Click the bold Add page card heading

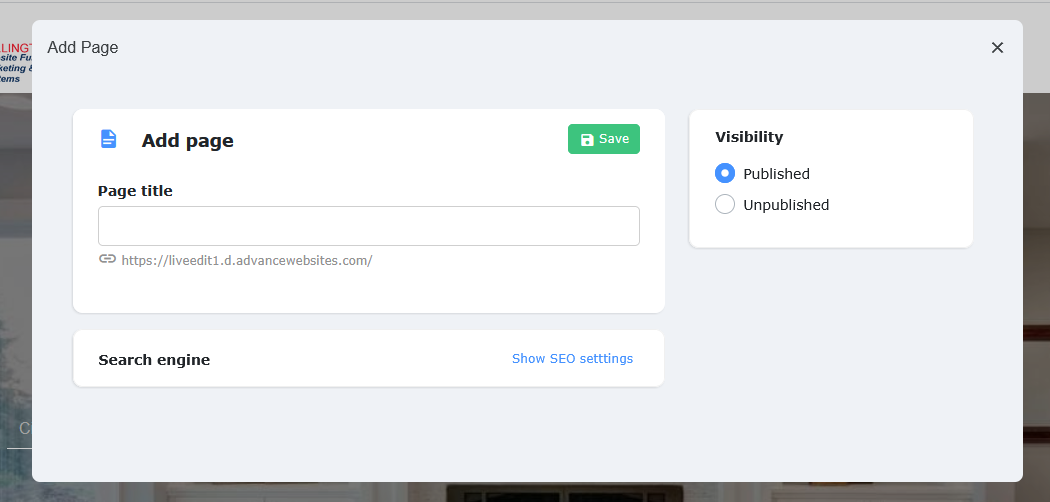tap(188, 141)
